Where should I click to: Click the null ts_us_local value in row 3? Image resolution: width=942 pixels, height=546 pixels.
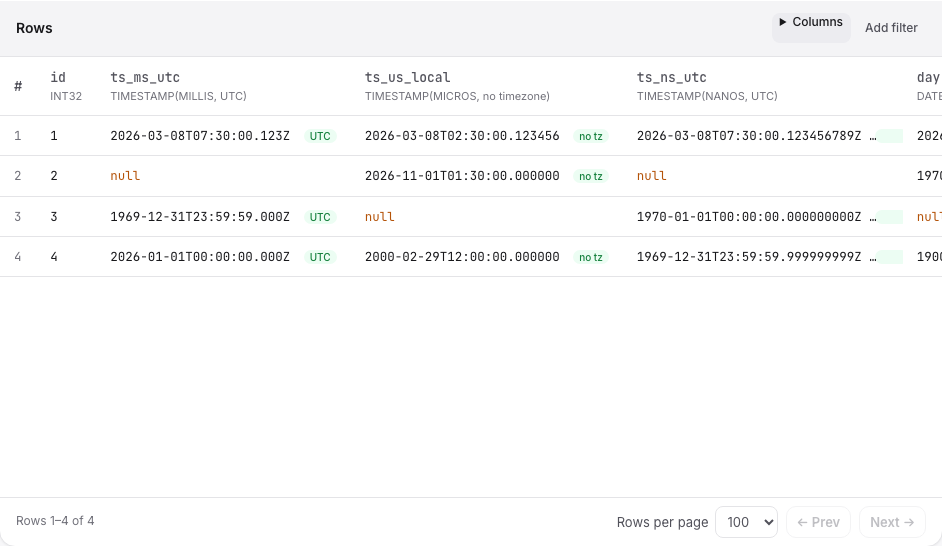pyautogui.click(x=380, y=217)
